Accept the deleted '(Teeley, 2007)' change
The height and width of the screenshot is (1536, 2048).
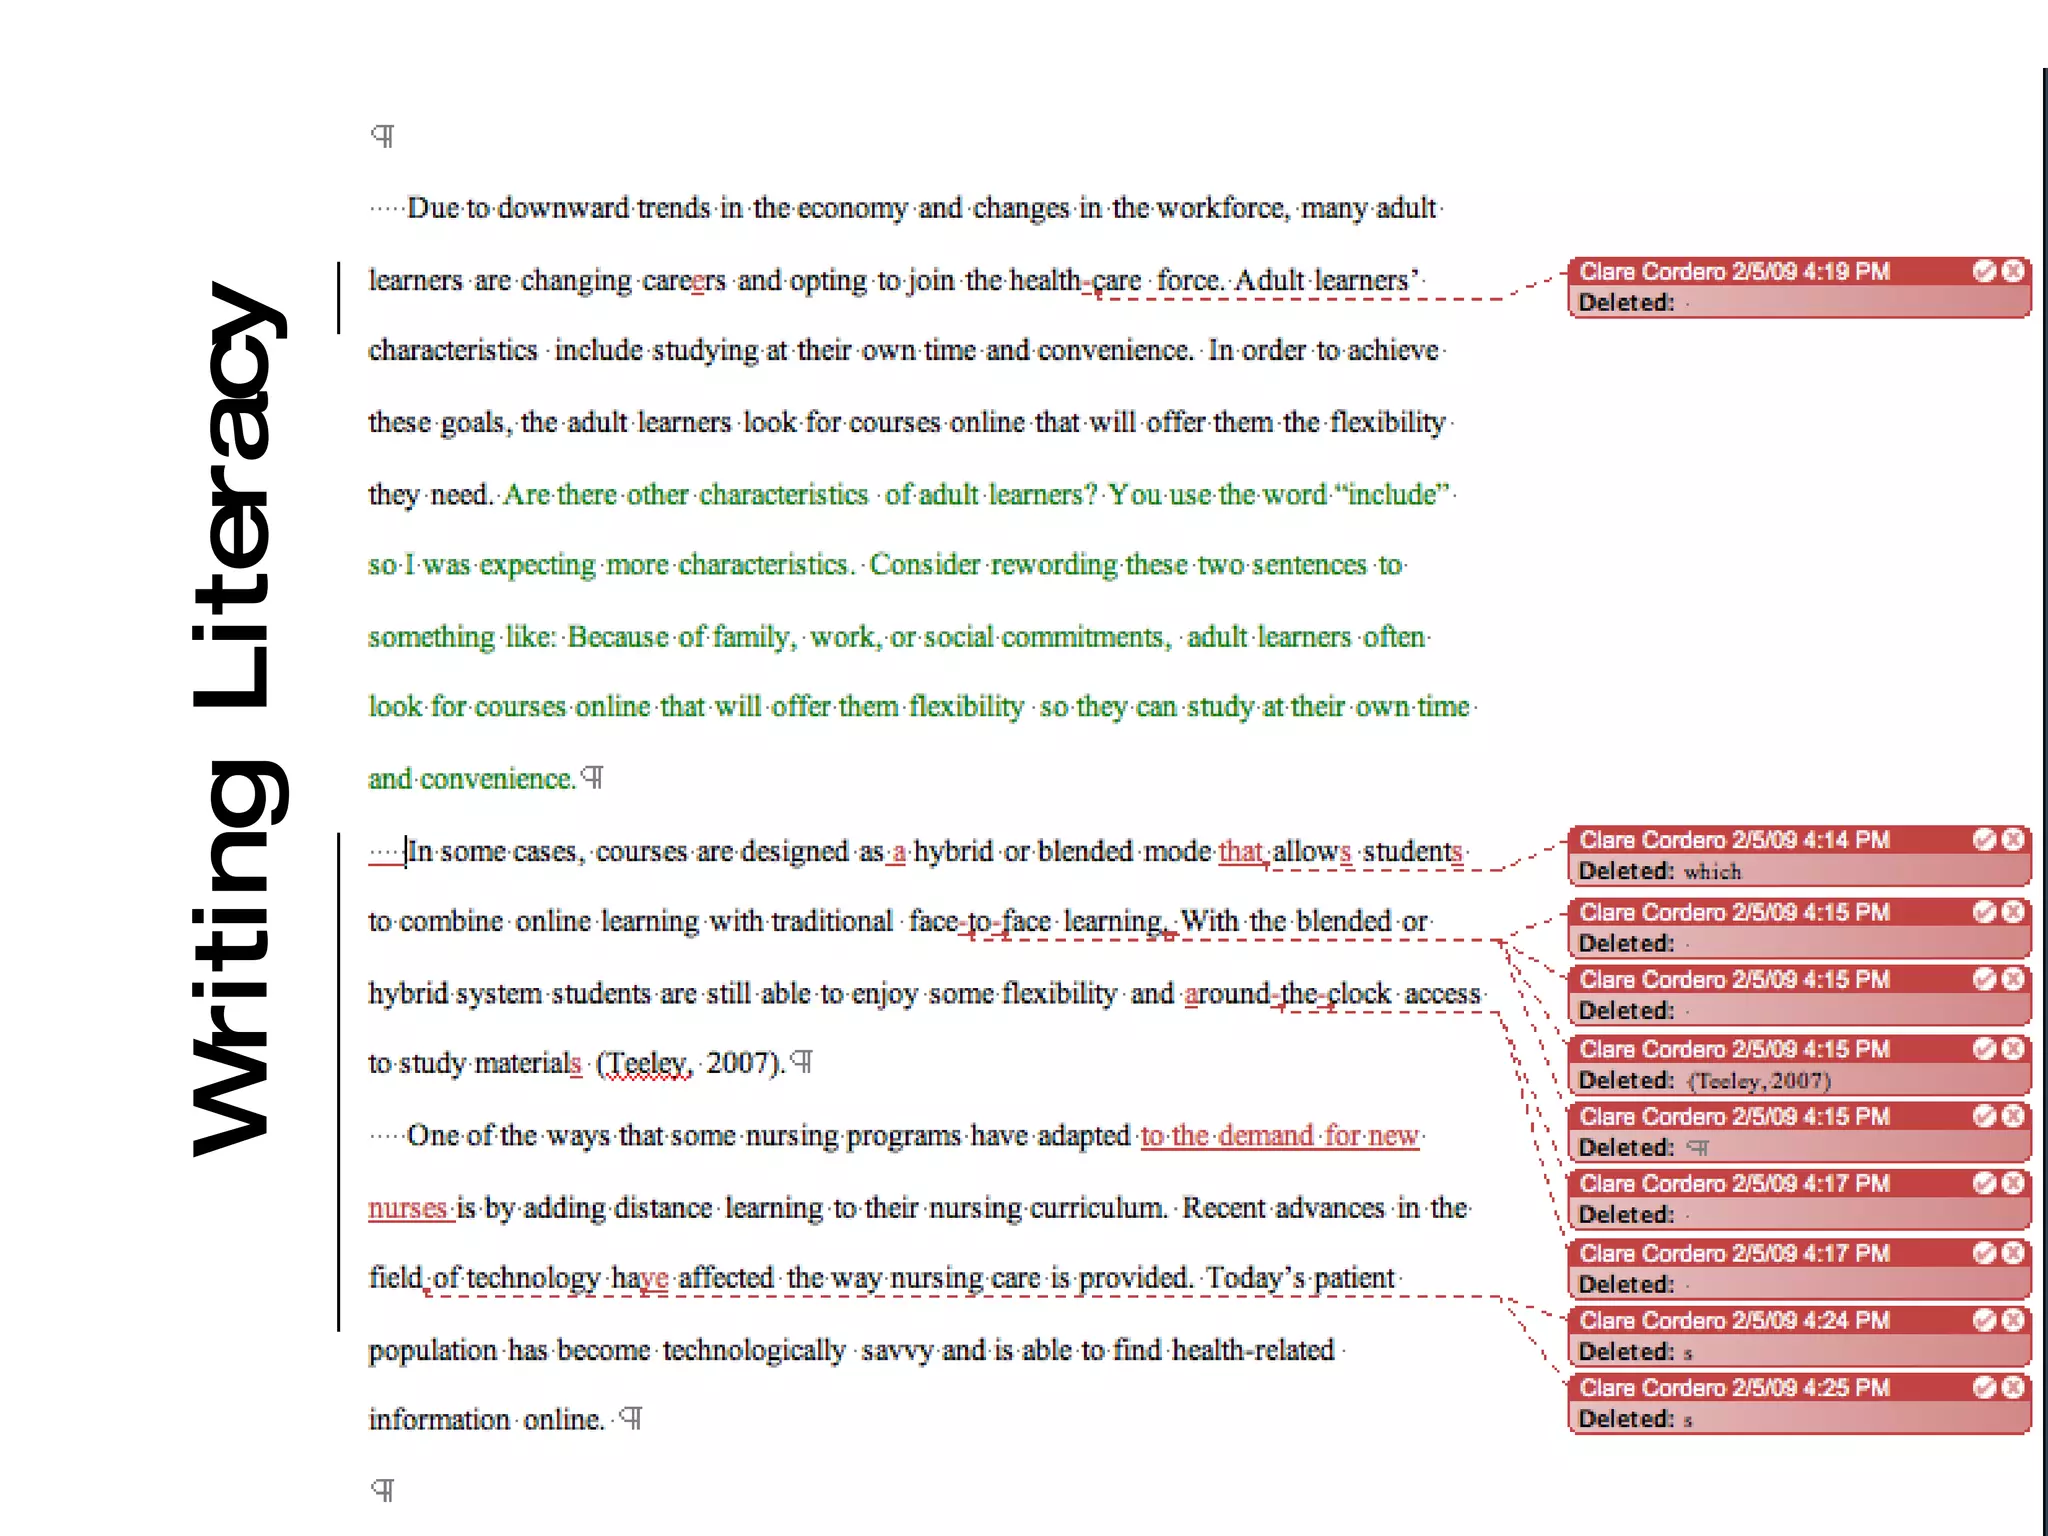tap(1984, 1048)
